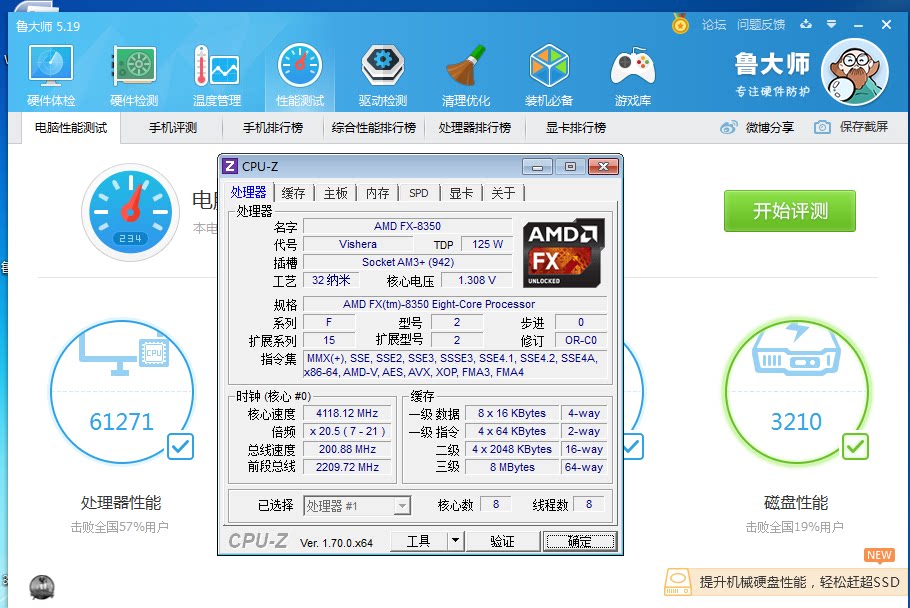Image resolution: width=910 pixels, height=608 pixels.
Task: Click the round icon at bottom left corner
Action: [42, 587]
